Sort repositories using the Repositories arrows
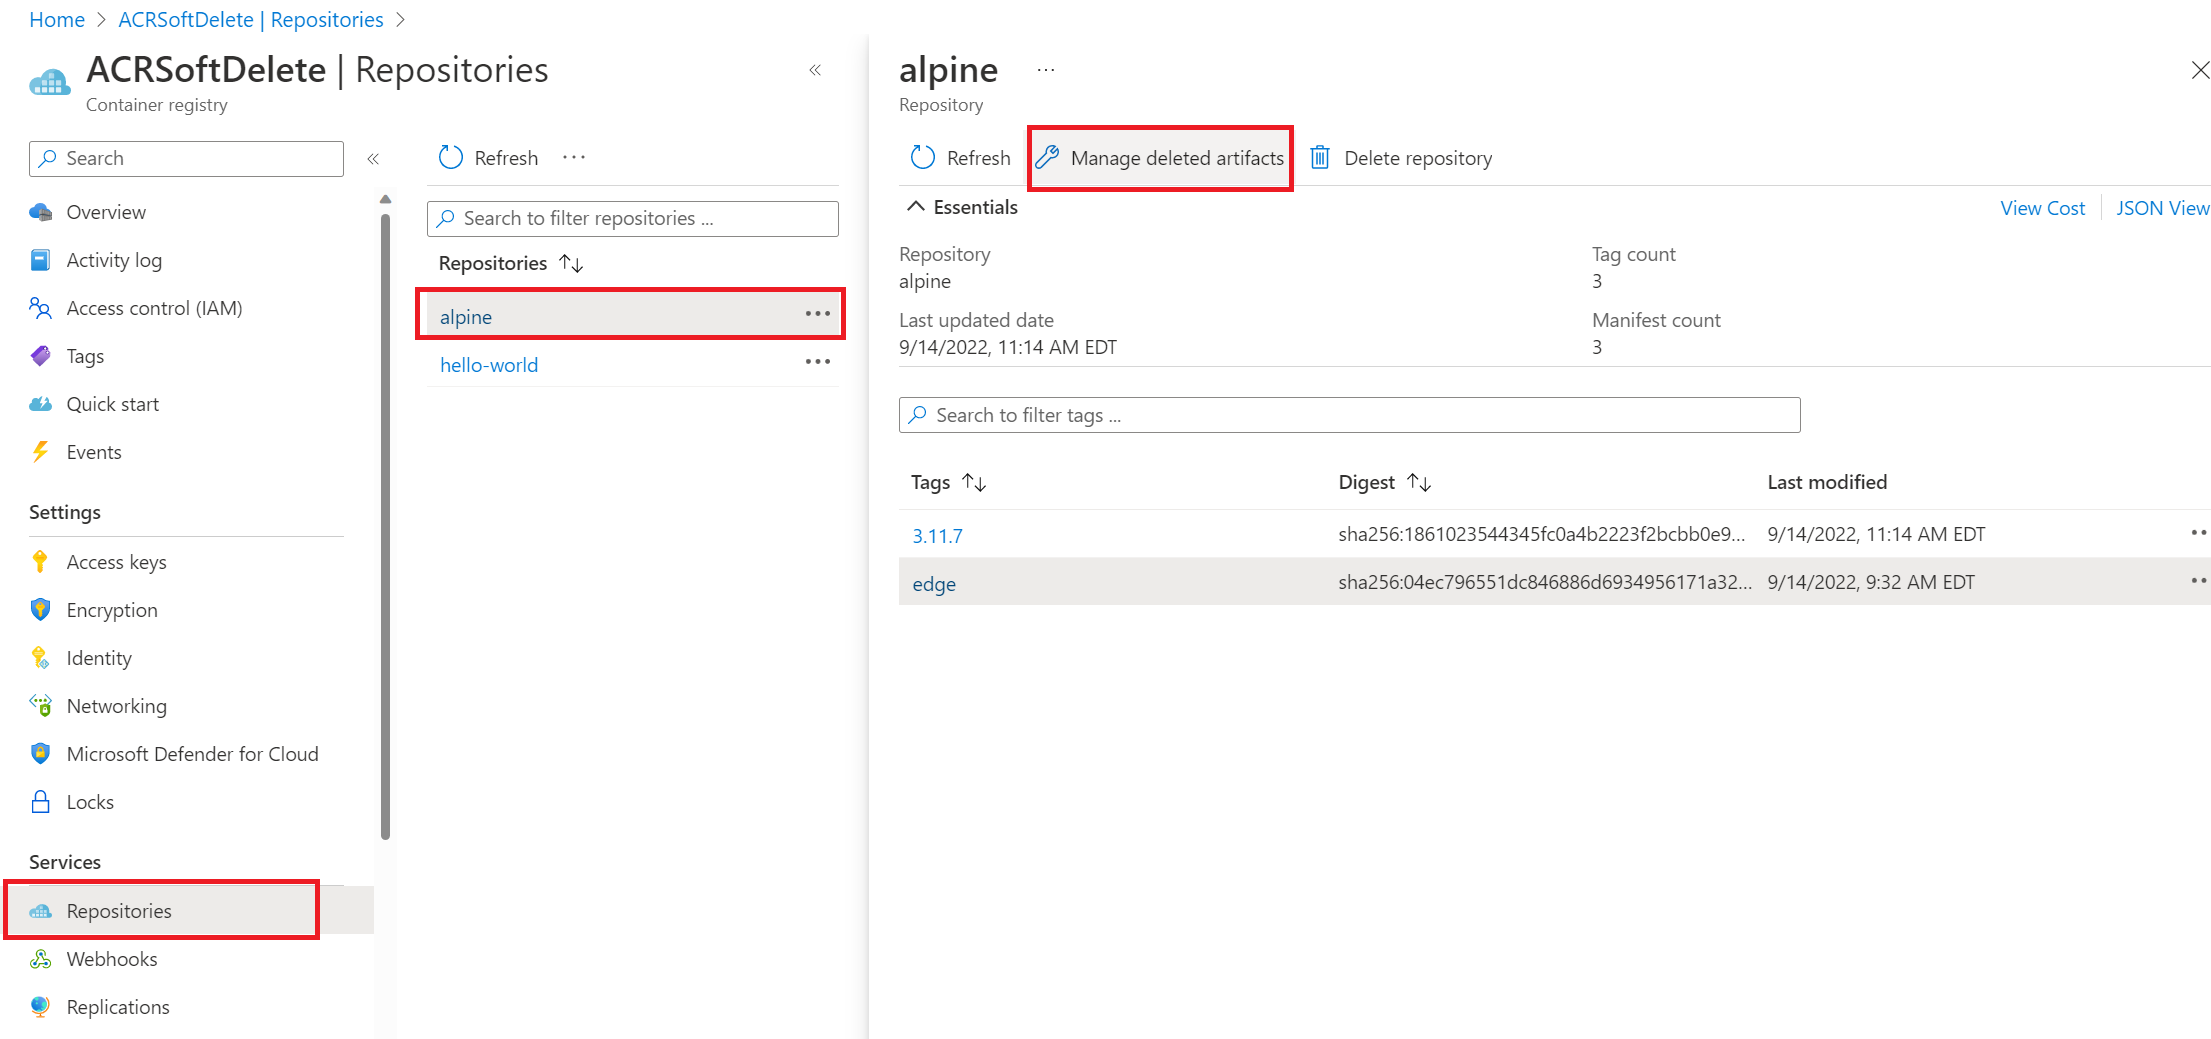This screenshot has height=1039, width=2211. 571,263
